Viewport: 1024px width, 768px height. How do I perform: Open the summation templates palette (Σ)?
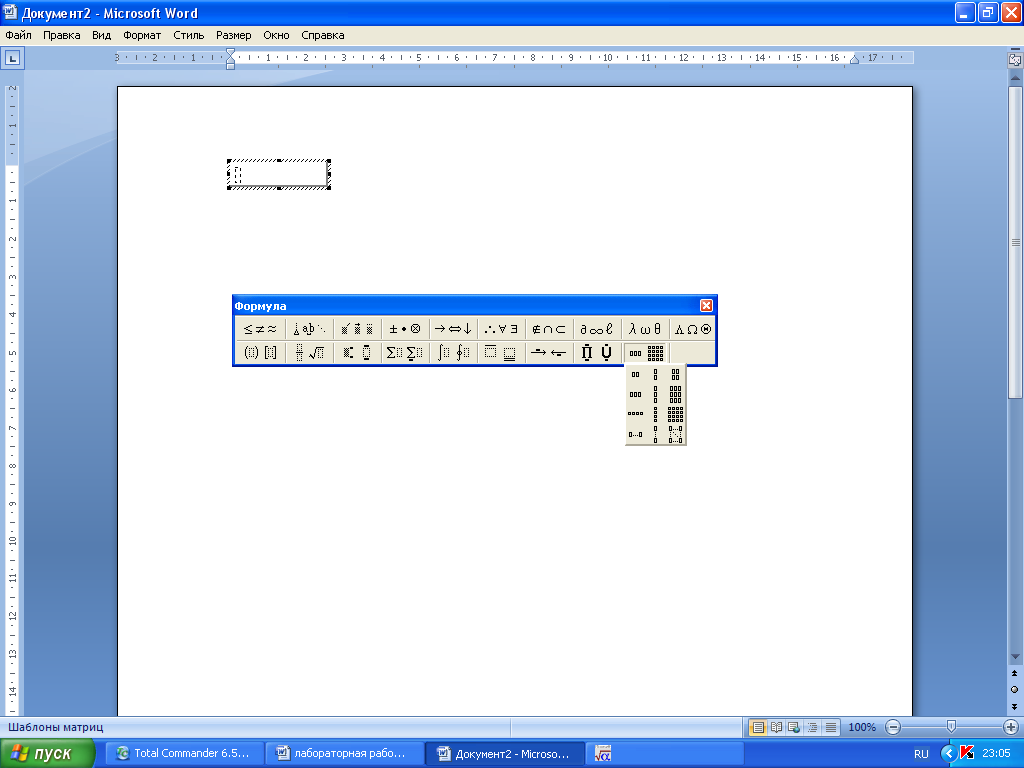coord(405,353)
